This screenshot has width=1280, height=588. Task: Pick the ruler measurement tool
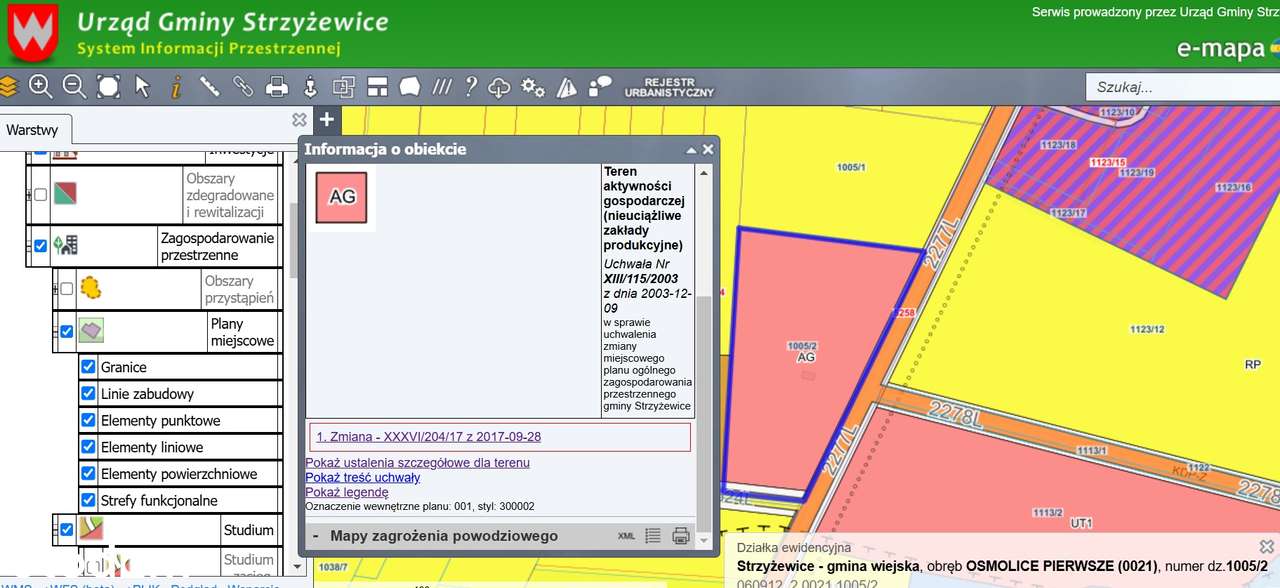coord(209,87)
